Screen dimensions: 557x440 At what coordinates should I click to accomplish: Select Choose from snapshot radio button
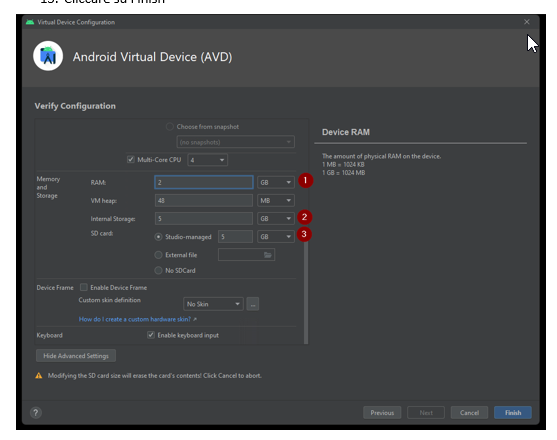170,127
